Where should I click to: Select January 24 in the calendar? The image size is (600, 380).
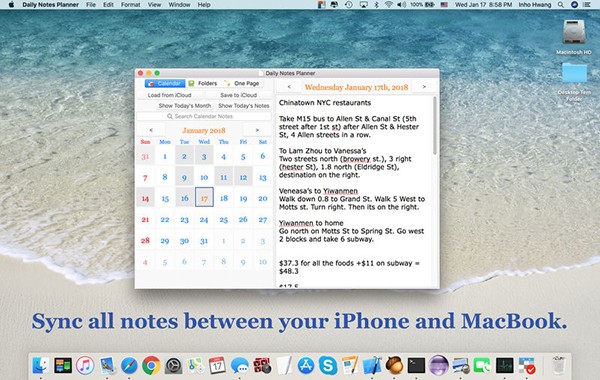pos(204,220)
